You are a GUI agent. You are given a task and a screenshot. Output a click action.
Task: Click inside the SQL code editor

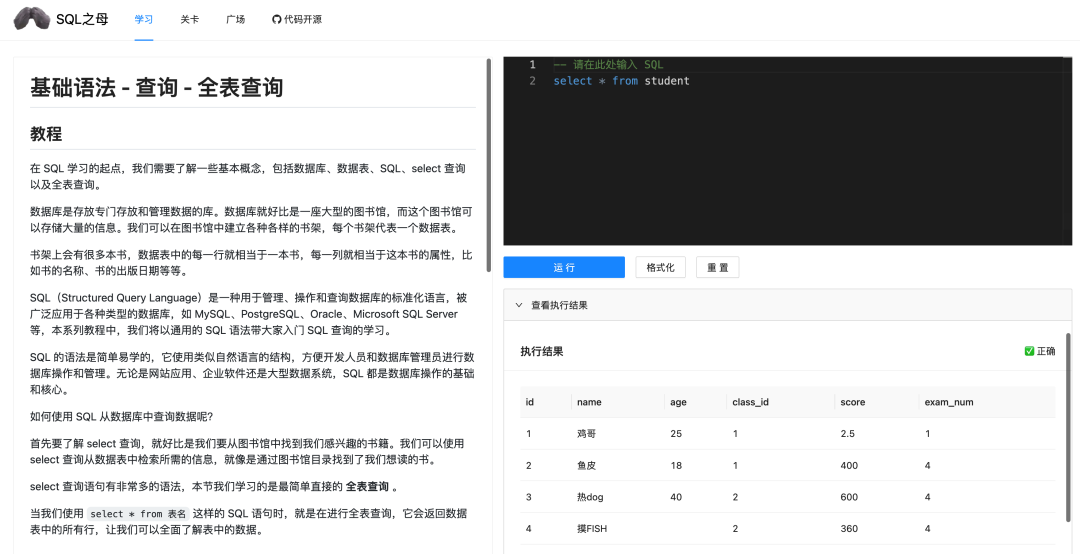[x=787, y=170]
